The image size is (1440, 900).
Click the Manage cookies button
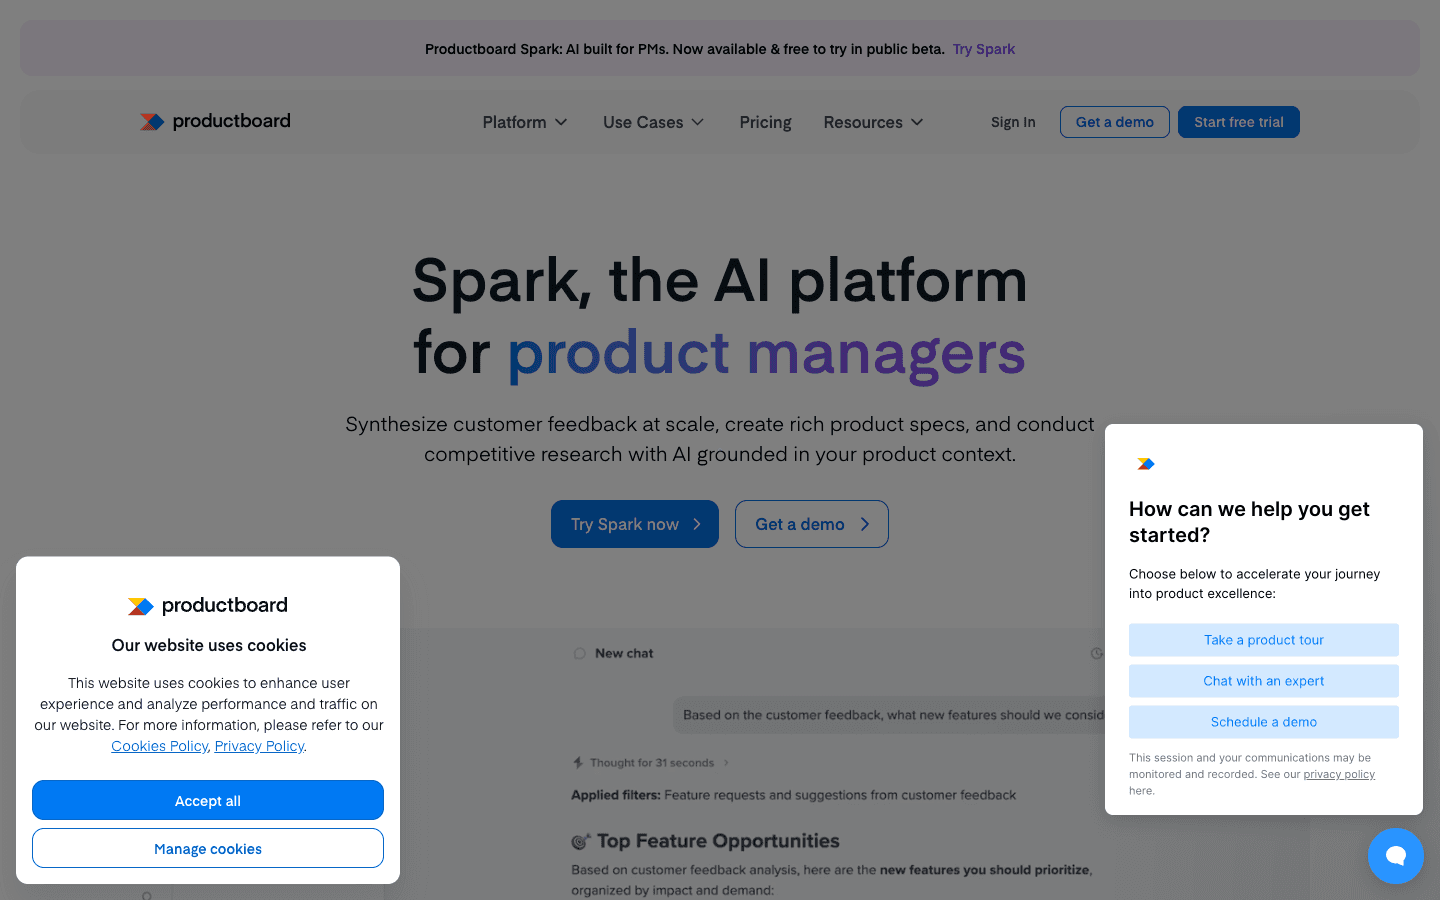(207, 847)
